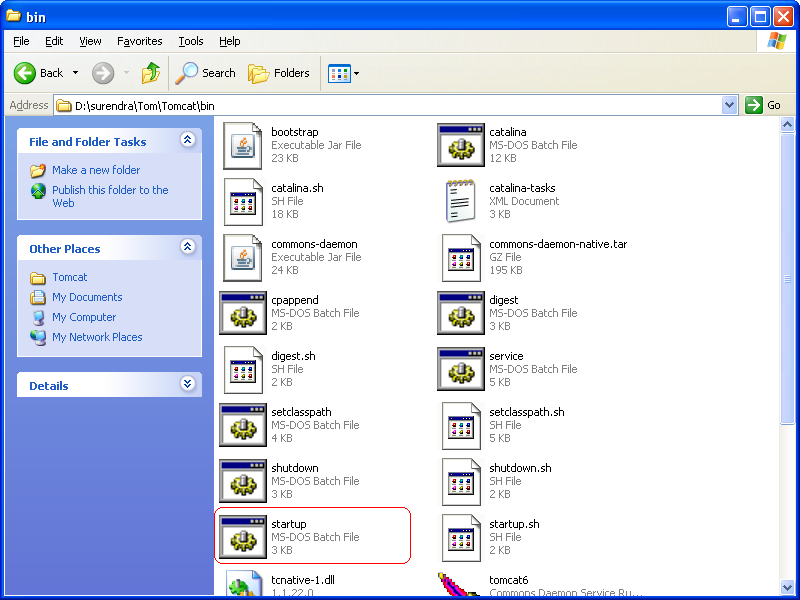Viewport: 800px width, 600px height.
Task: Open My Documents link
Action: coord(87,297)
